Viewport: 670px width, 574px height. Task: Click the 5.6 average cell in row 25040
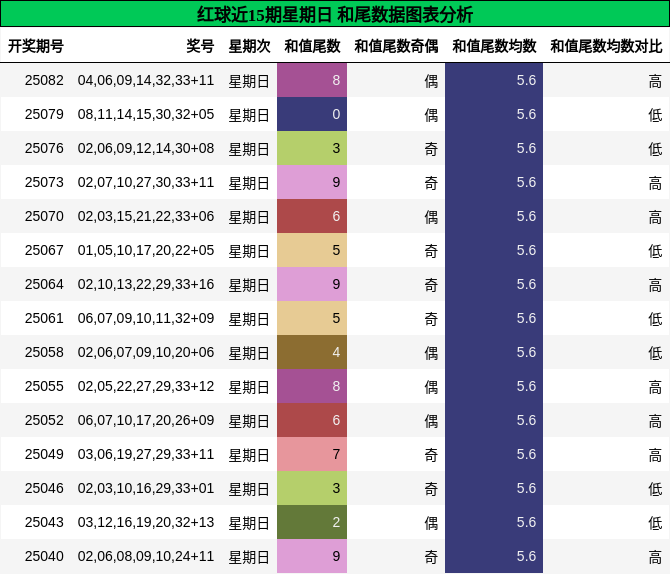click(494, 556)
